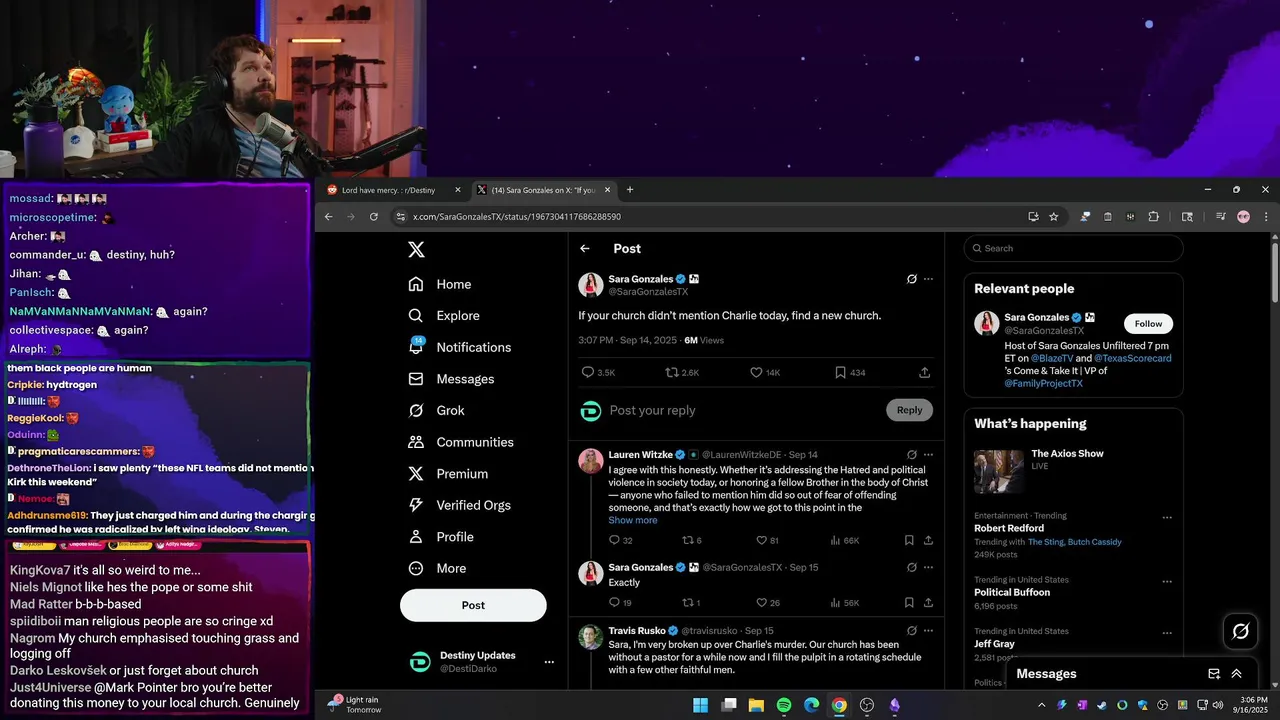1280x720 pixels.
Task: Open Grok in the X sidebar
Action: (x=437, y=410)
